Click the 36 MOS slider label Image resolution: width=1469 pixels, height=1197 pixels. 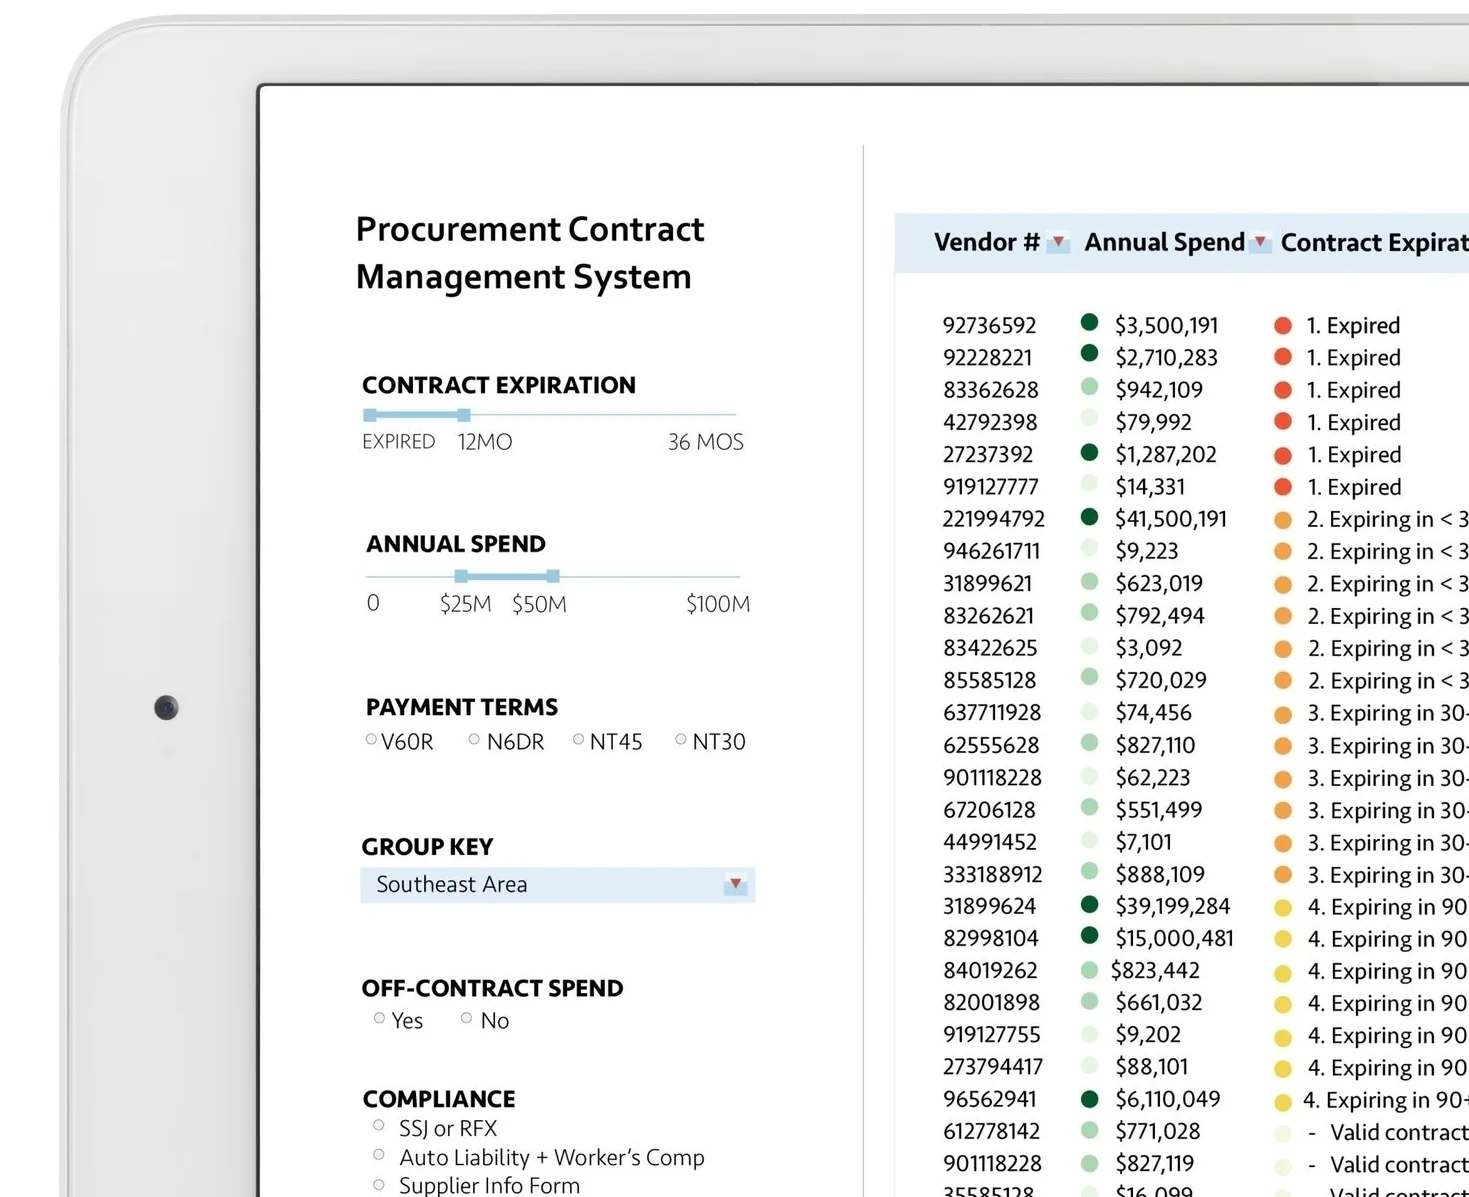point(706,441)
